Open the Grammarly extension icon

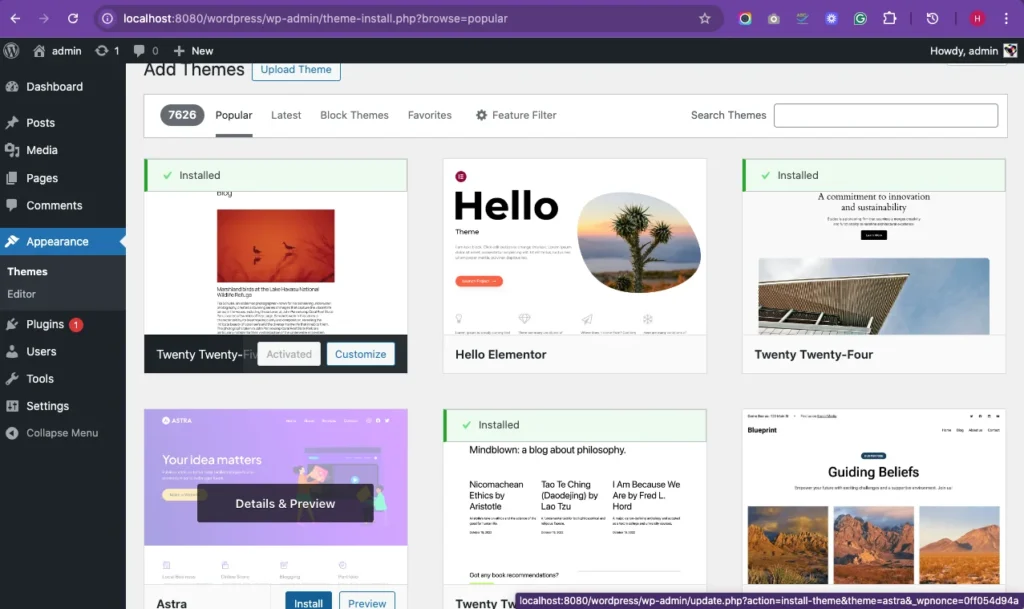860,18
